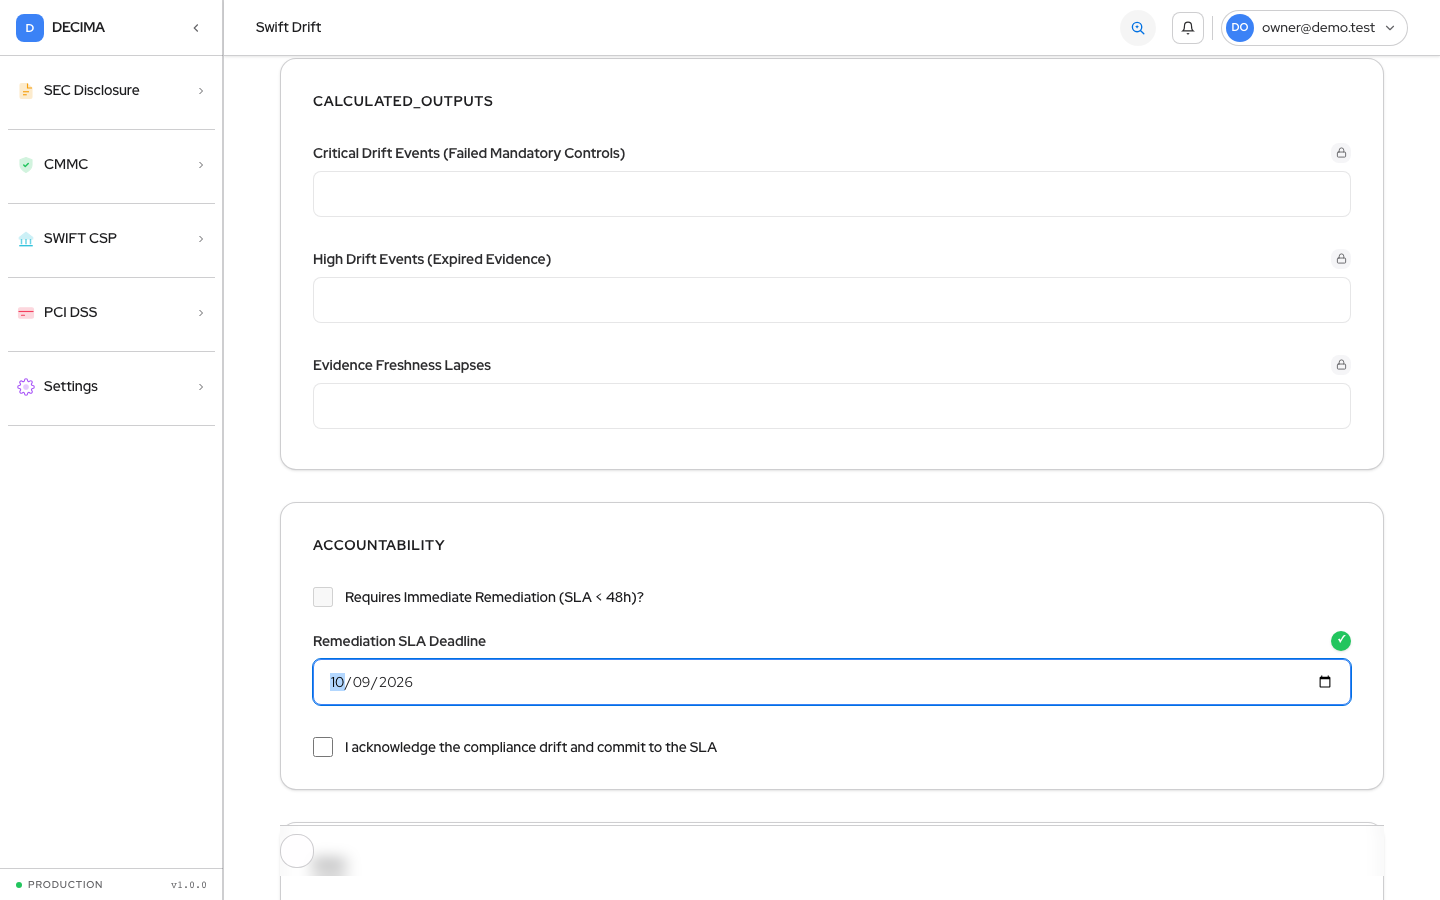Screen dimensions: 1440x900
Task: Click the Settings gear icon
Action: click(x=26, y=387)
